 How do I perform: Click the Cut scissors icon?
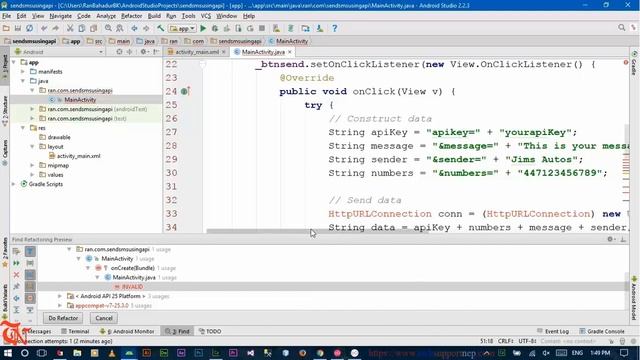tap(70, 28)
